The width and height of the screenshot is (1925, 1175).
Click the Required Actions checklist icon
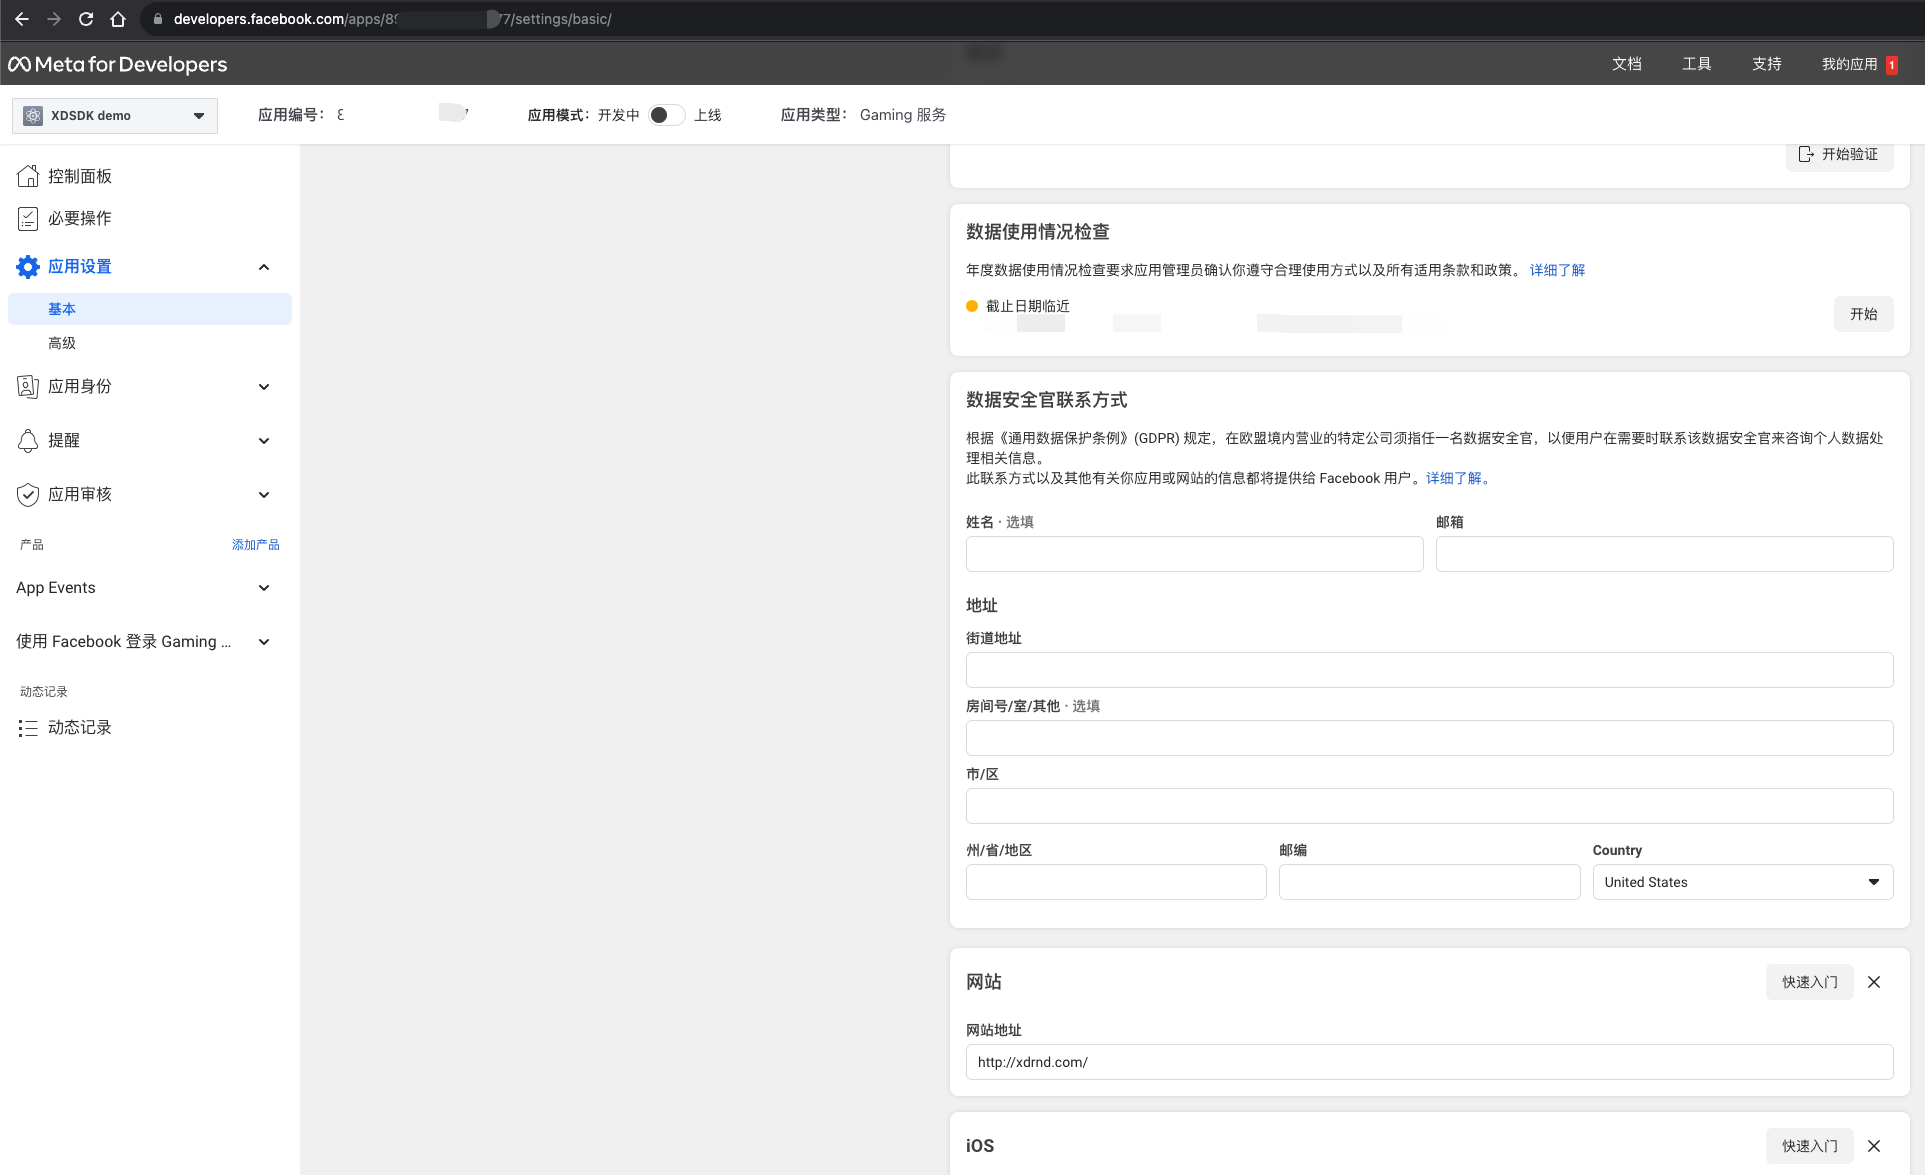point(28,218)
